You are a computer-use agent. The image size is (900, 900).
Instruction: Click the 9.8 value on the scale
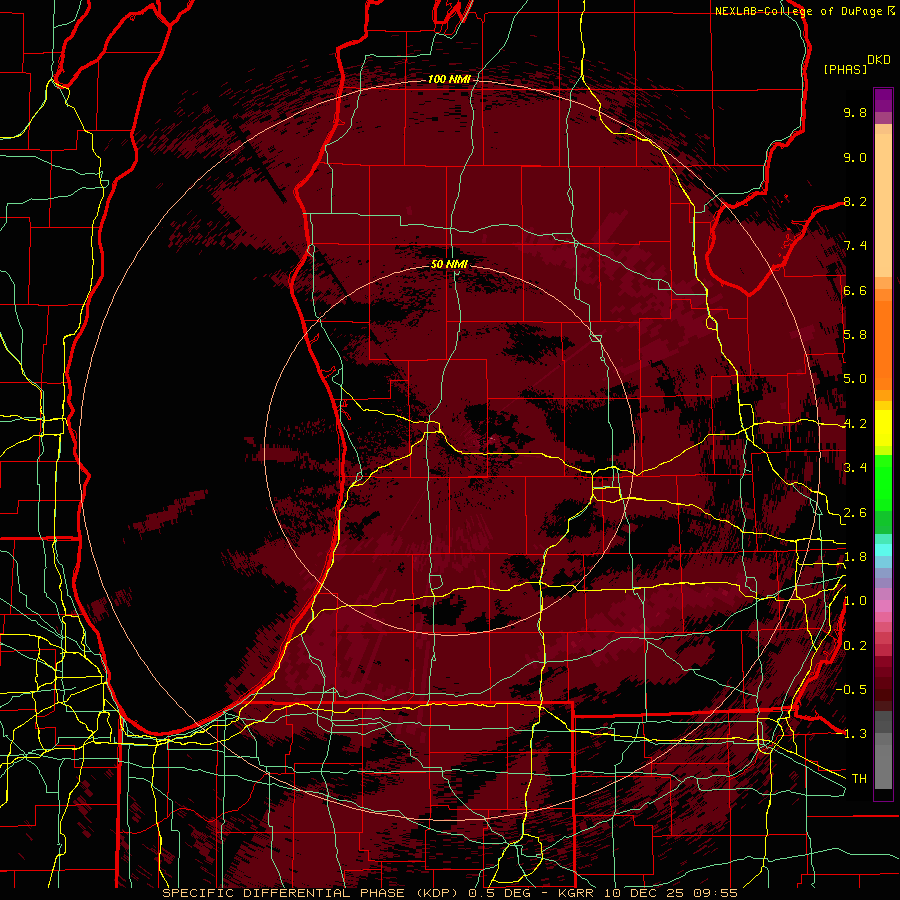[x=855, y=112]
